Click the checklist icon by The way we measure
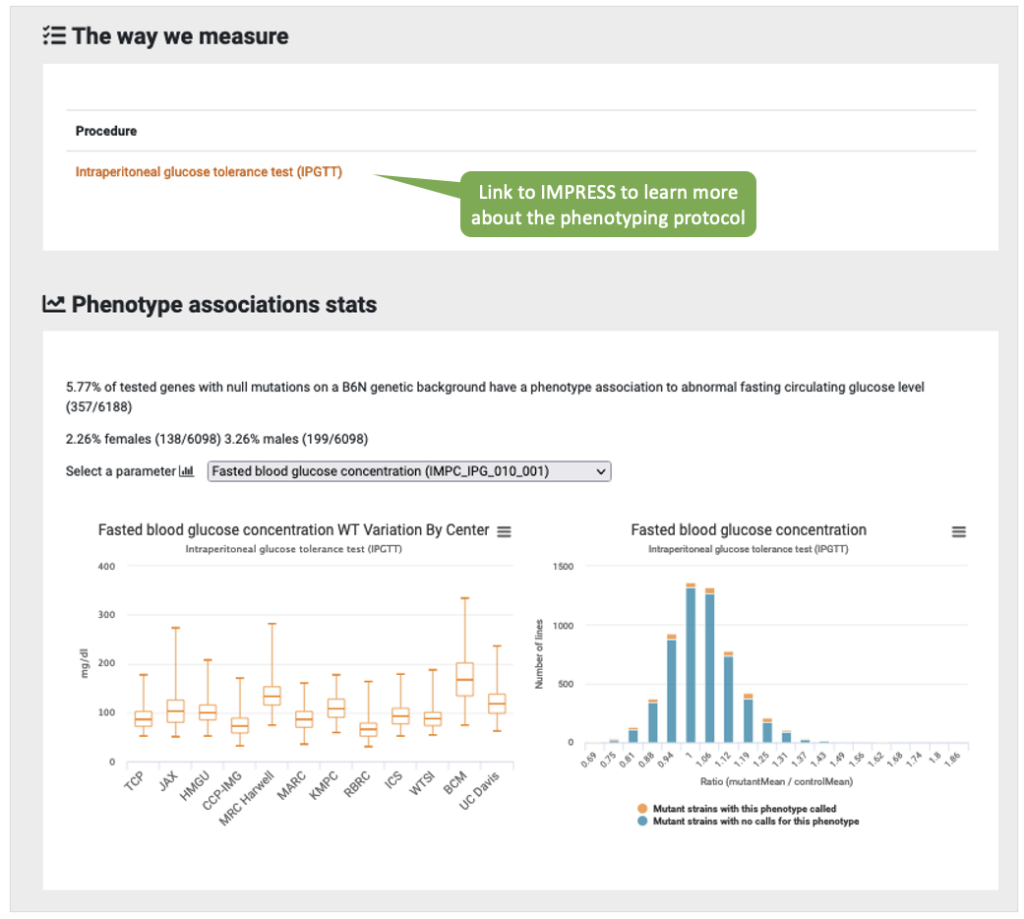The width and height of the screenshot is (1024, 919). click(54, 36)
